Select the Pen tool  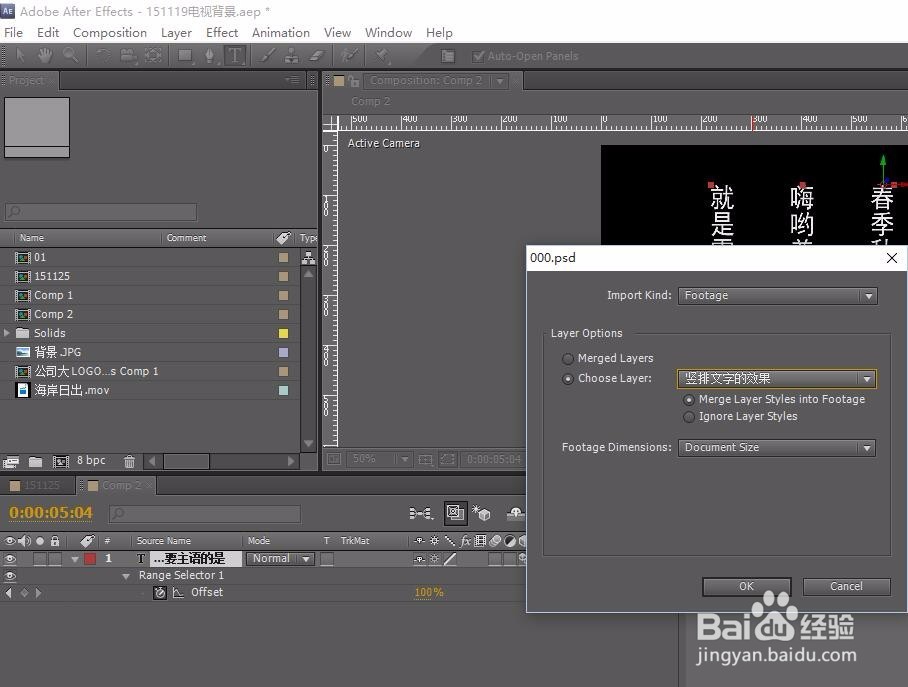(x=210, y=56)
